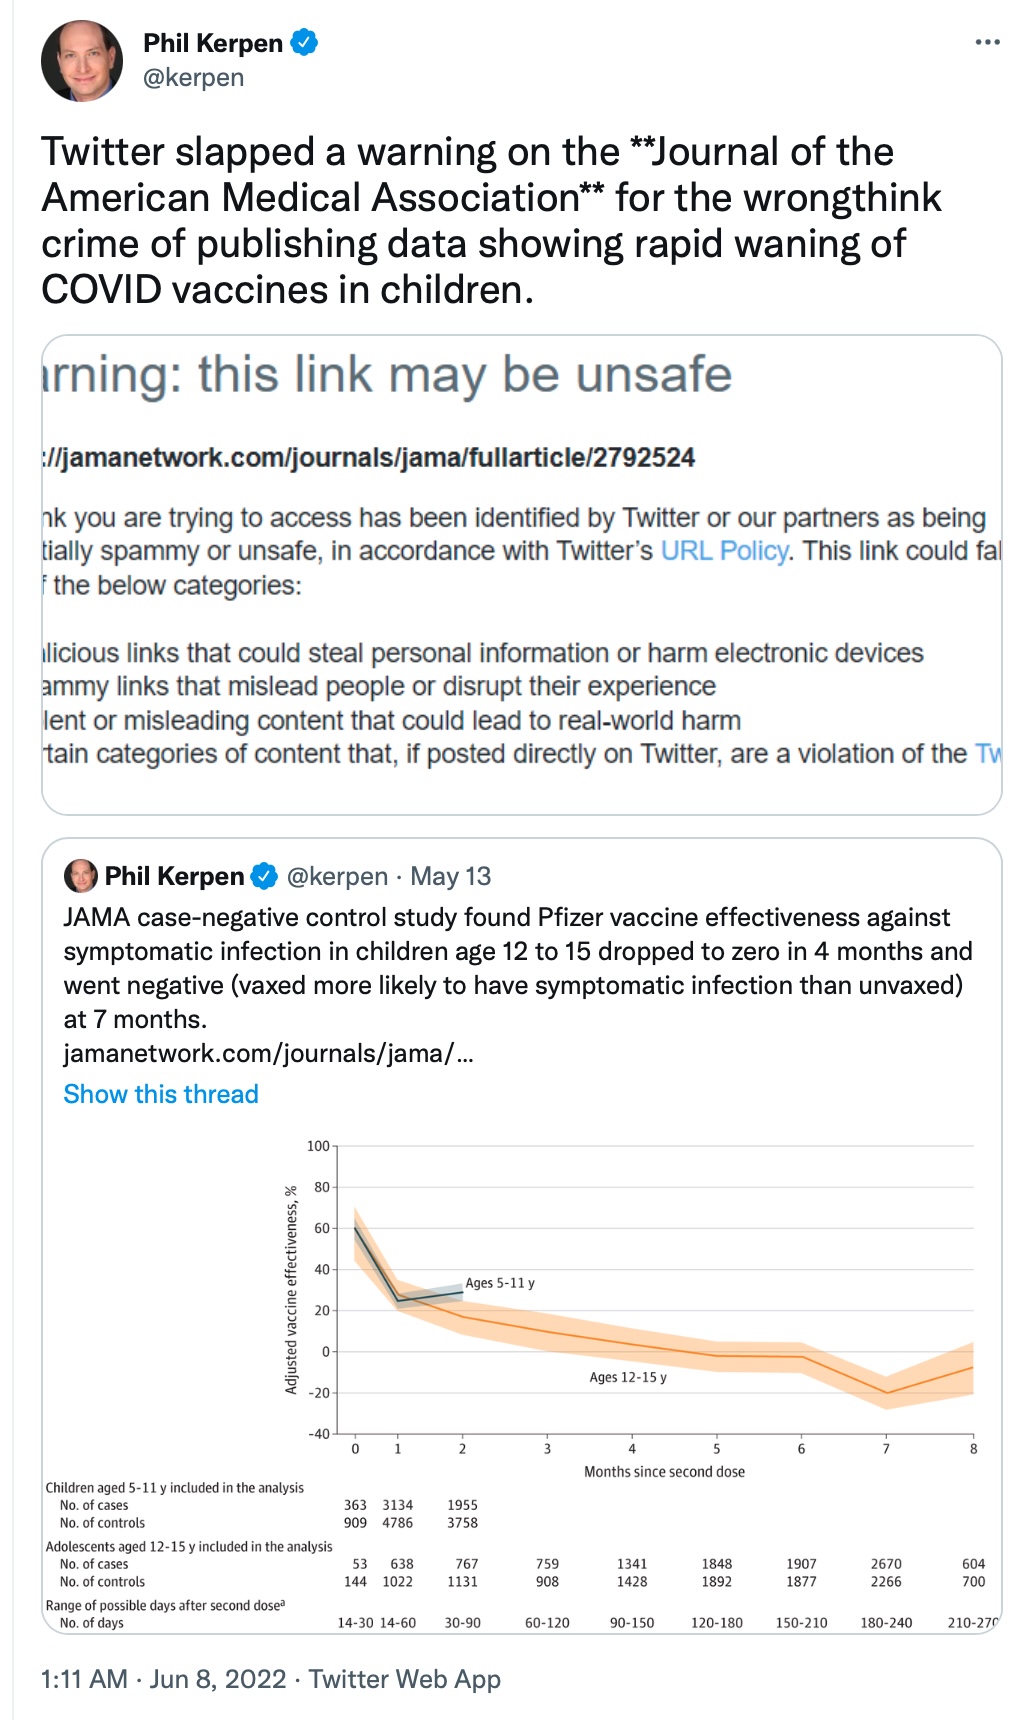This screenshot has width=1026, height=1720.
Task: Open the Phil Kerpen profile name at top
Action: [x=213, y=43]
